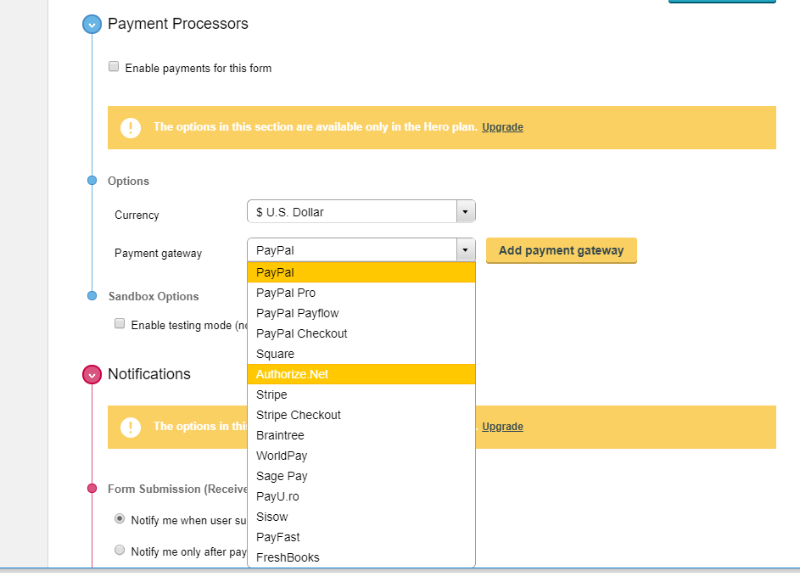
Task: Collapse the Payment Processors section chevron
Action: (92, 24)
